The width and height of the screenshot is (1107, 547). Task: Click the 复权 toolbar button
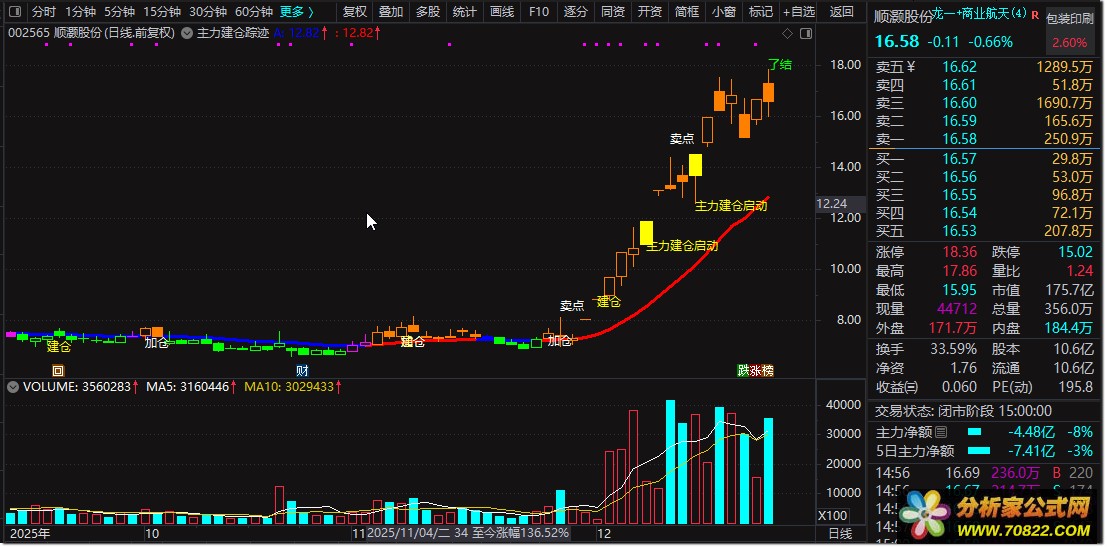point(354,11)
